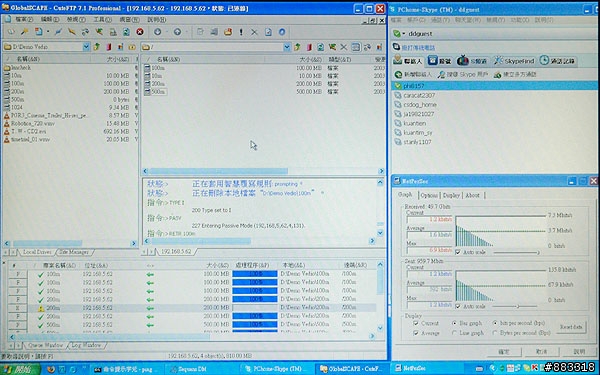The image size is (600, 375).
Task: Click the local pane red bookmark icon
Action: (109, 47)
